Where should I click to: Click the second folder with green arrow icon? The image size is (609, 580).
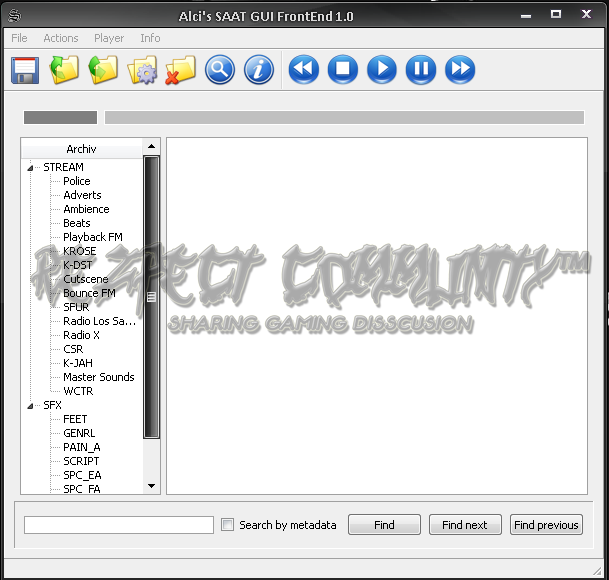pos(103,70)
